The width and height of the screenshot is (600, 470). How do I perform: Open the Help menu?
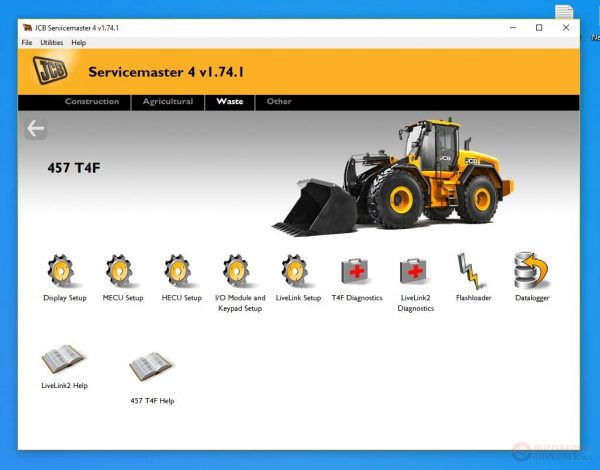(x=78, y=42)
